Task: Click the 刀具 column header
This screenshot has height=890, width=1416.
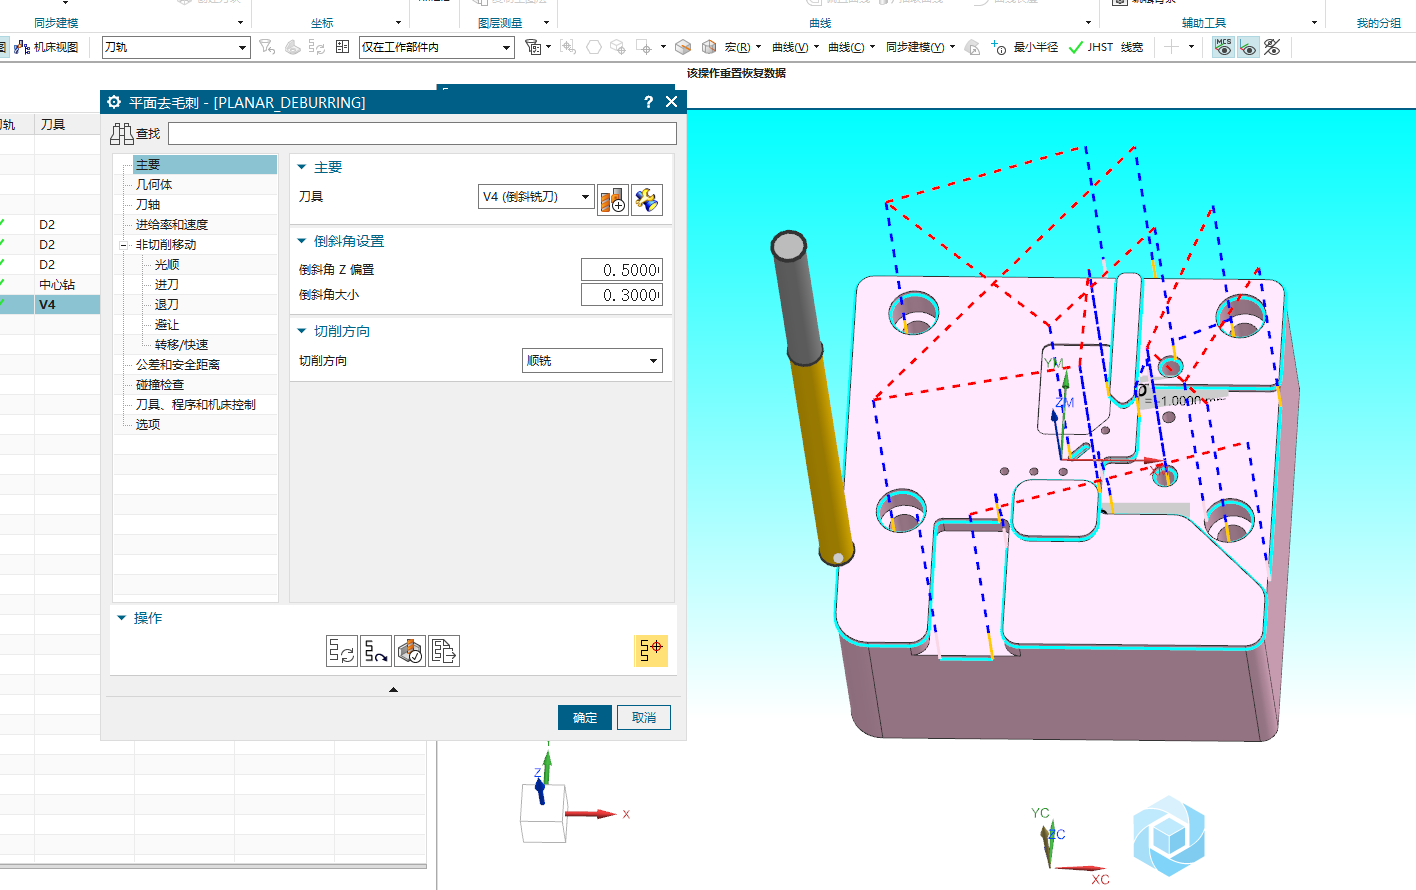Action: click(x=66, y=124)
